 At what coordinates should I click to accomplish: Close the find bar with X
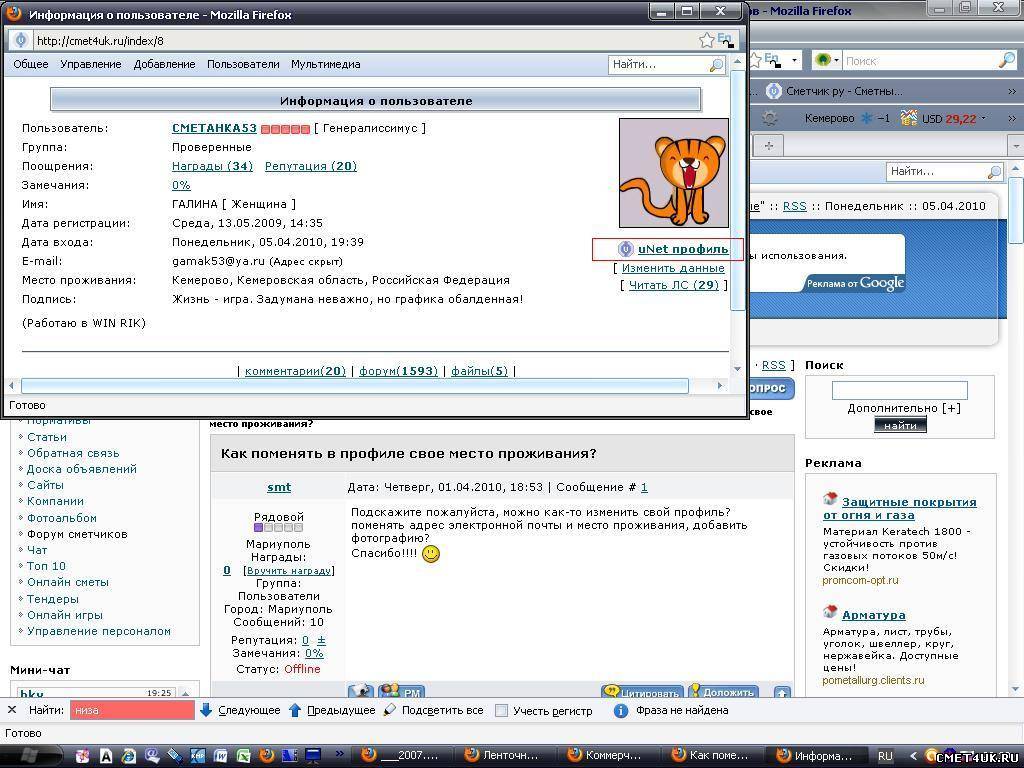[12, 710]
